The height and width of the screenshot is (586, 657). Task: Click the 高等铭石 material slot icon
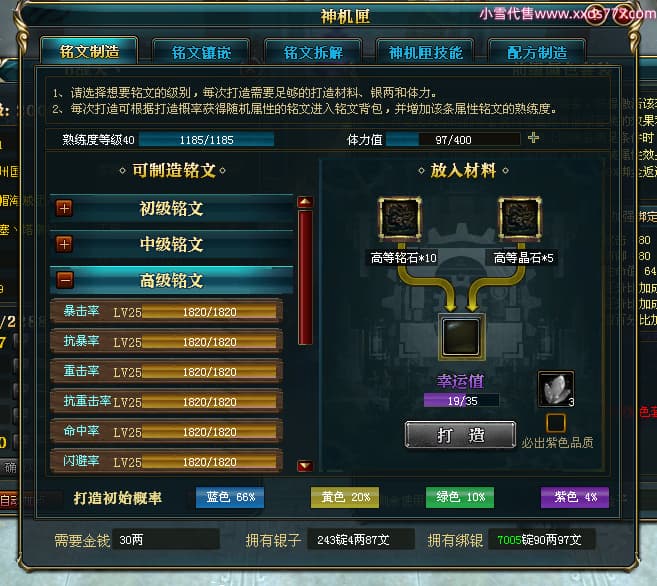400,219
